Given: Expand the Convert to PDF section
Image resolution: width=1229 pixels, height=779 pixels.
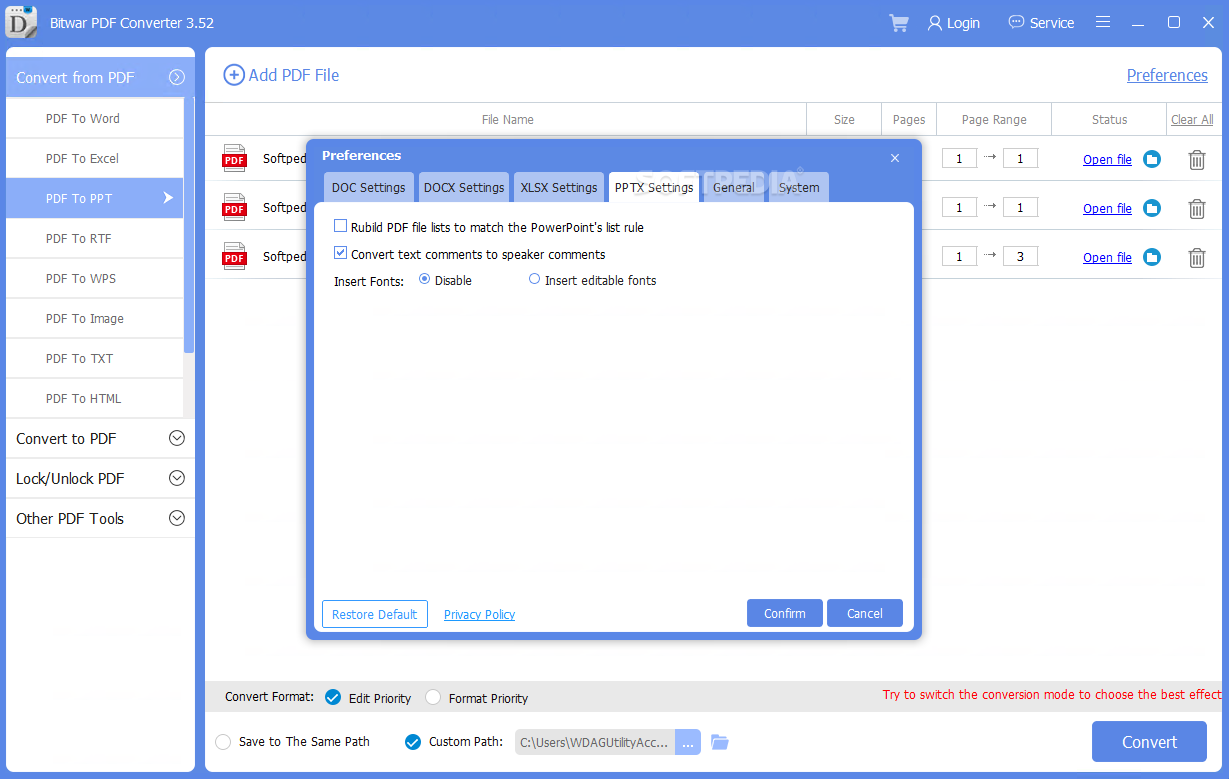Looking at the screenshot, I should pyautogui.click(x=177, y=438).
